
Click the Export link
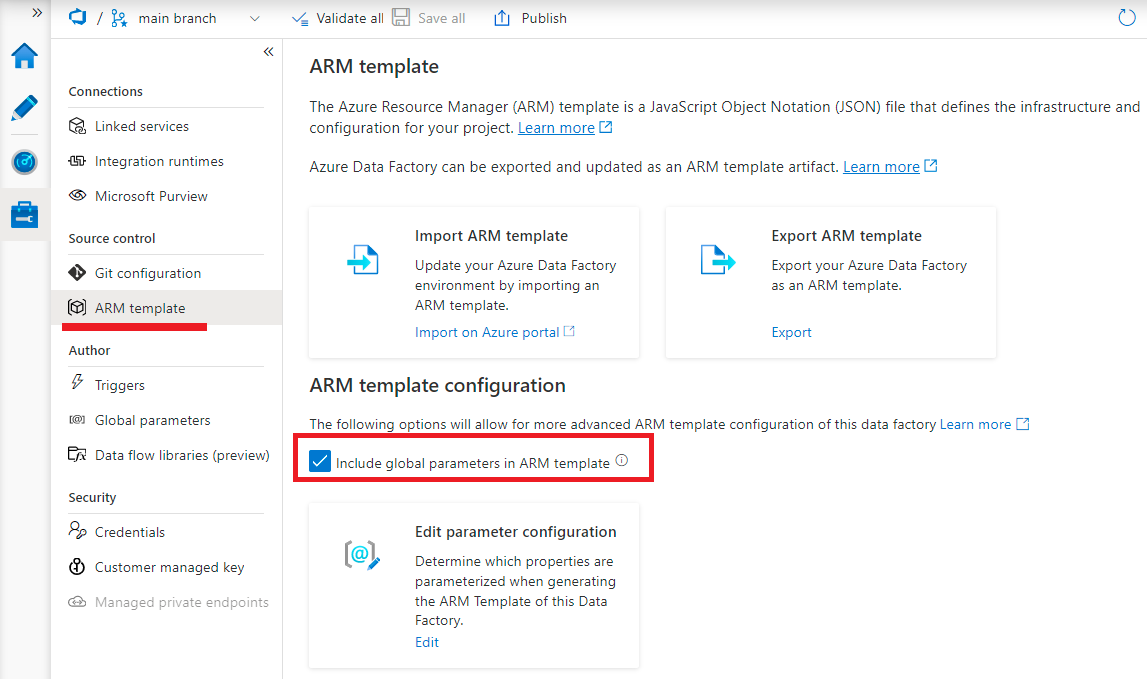click(x=791, y=331)
